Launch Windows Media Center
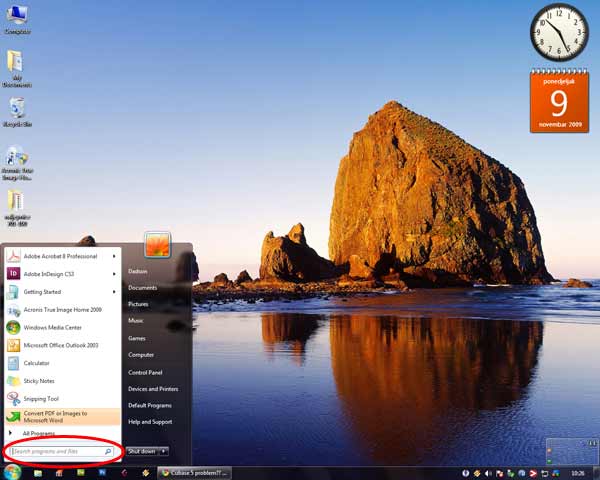 [x=52, y=327]
